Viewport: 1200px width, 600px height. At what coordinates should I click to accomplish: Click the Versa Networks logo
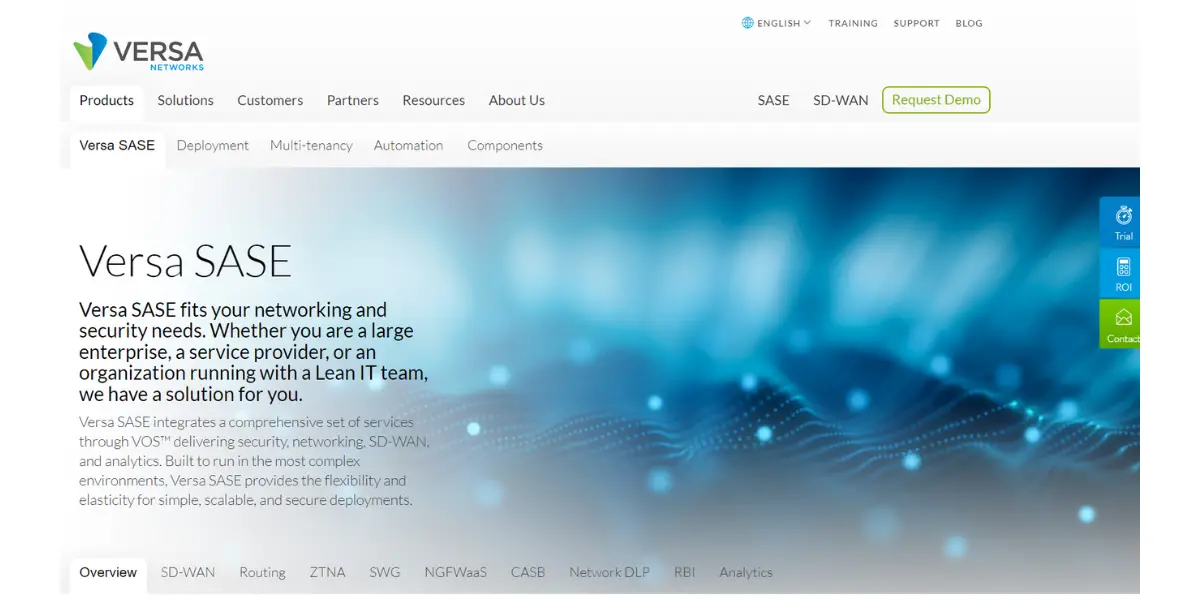(138, 52)
